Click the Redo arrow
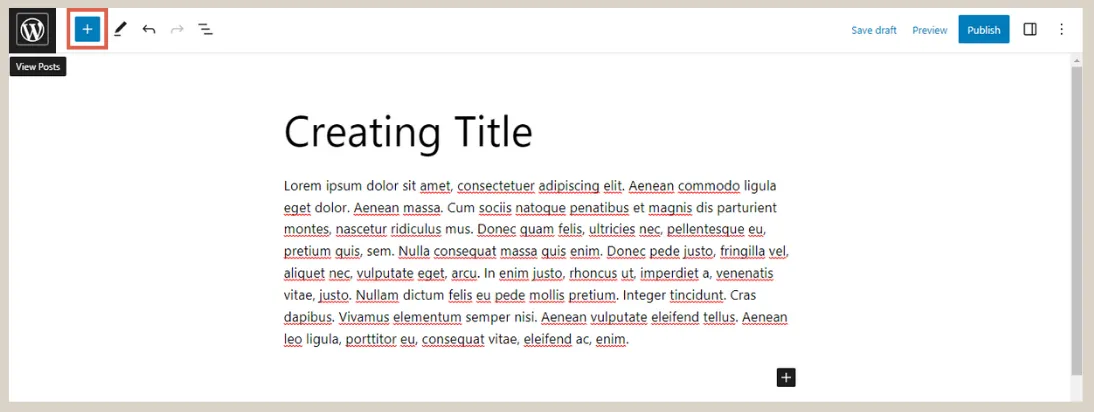 click(177, 30)
